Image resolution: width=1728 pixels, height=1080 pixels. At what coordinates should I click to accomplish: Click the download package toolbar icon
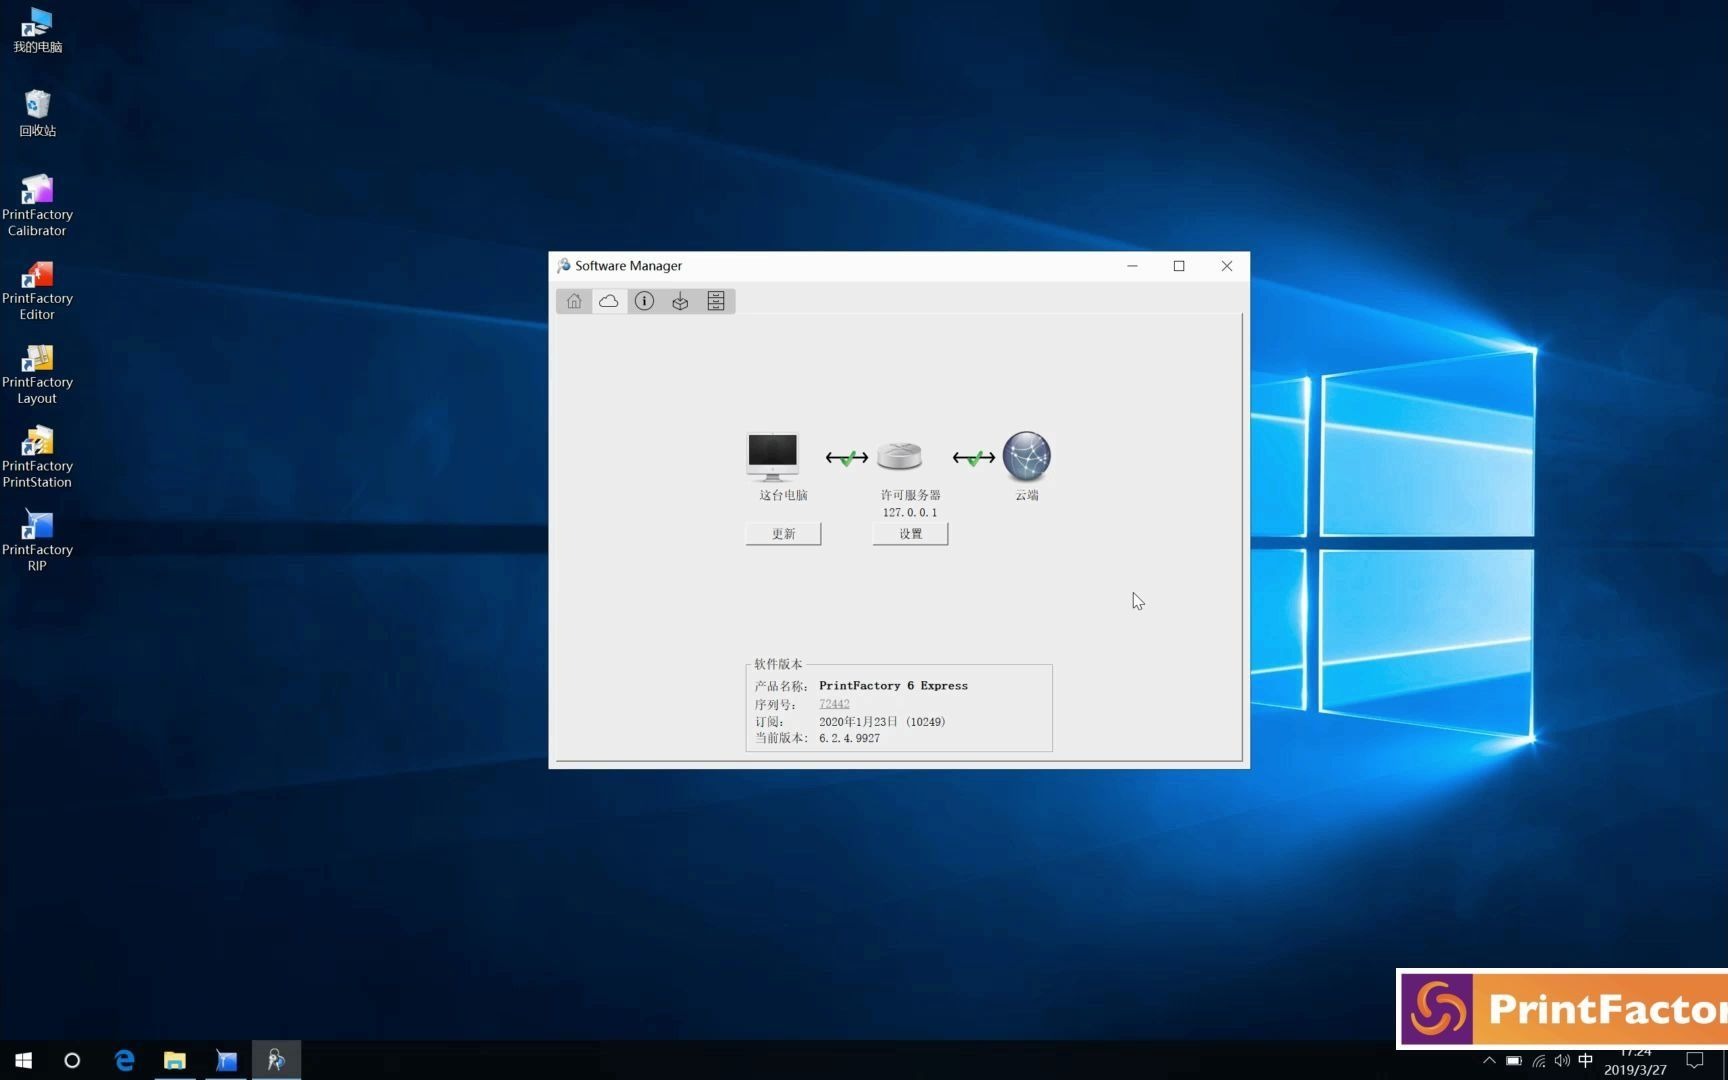tap(680, 301)
